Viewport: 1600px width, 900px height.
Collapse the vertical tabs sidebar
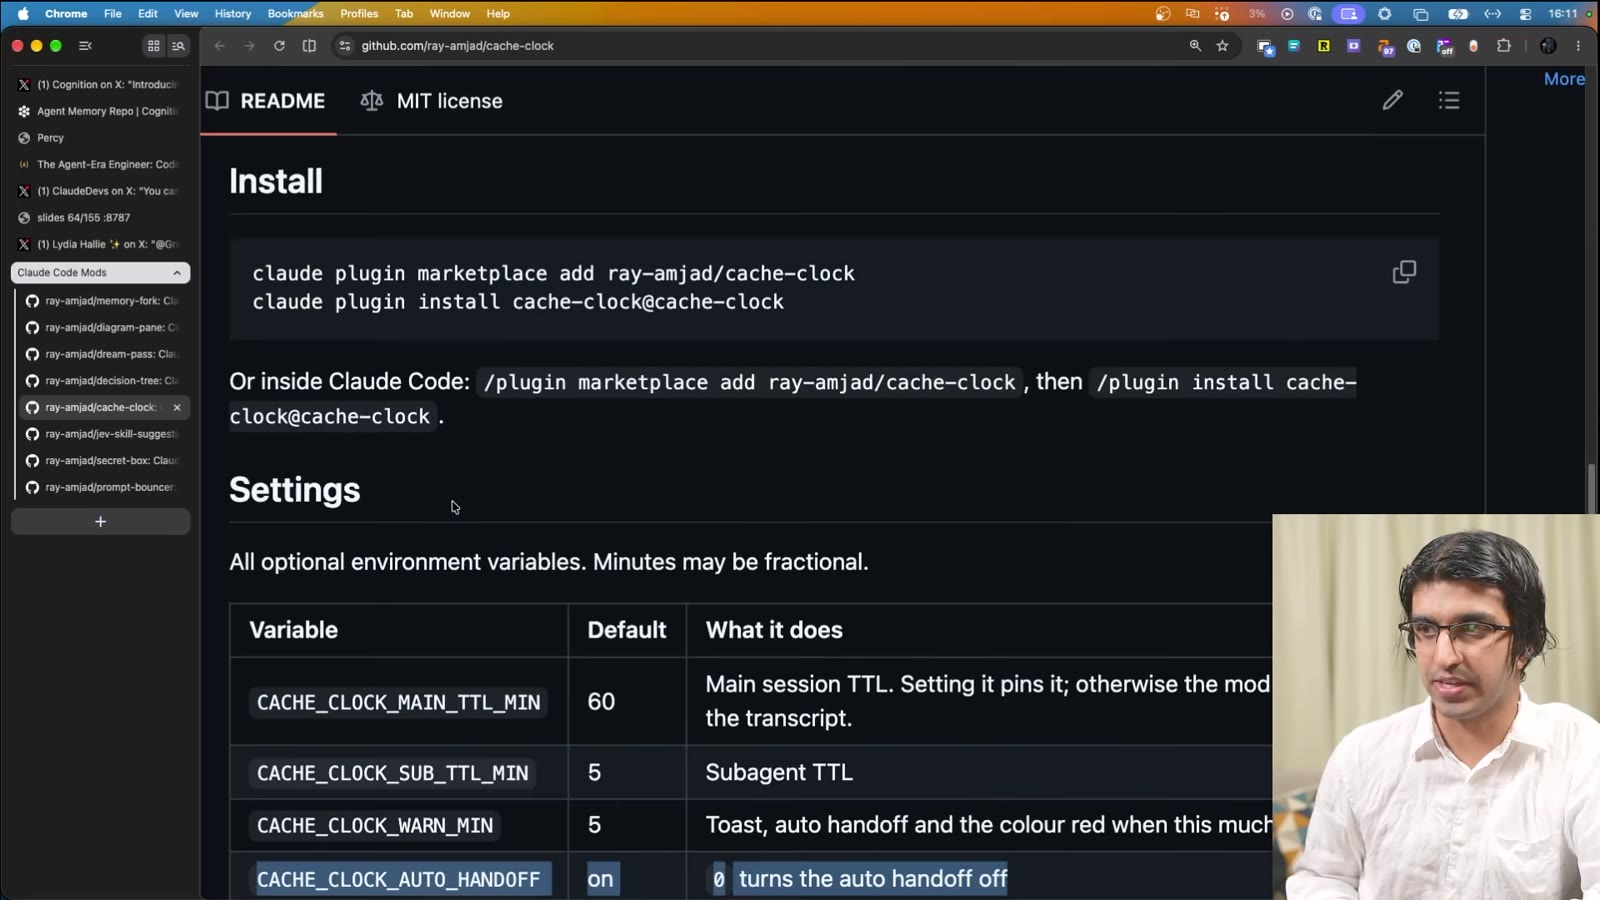point(85,46)
